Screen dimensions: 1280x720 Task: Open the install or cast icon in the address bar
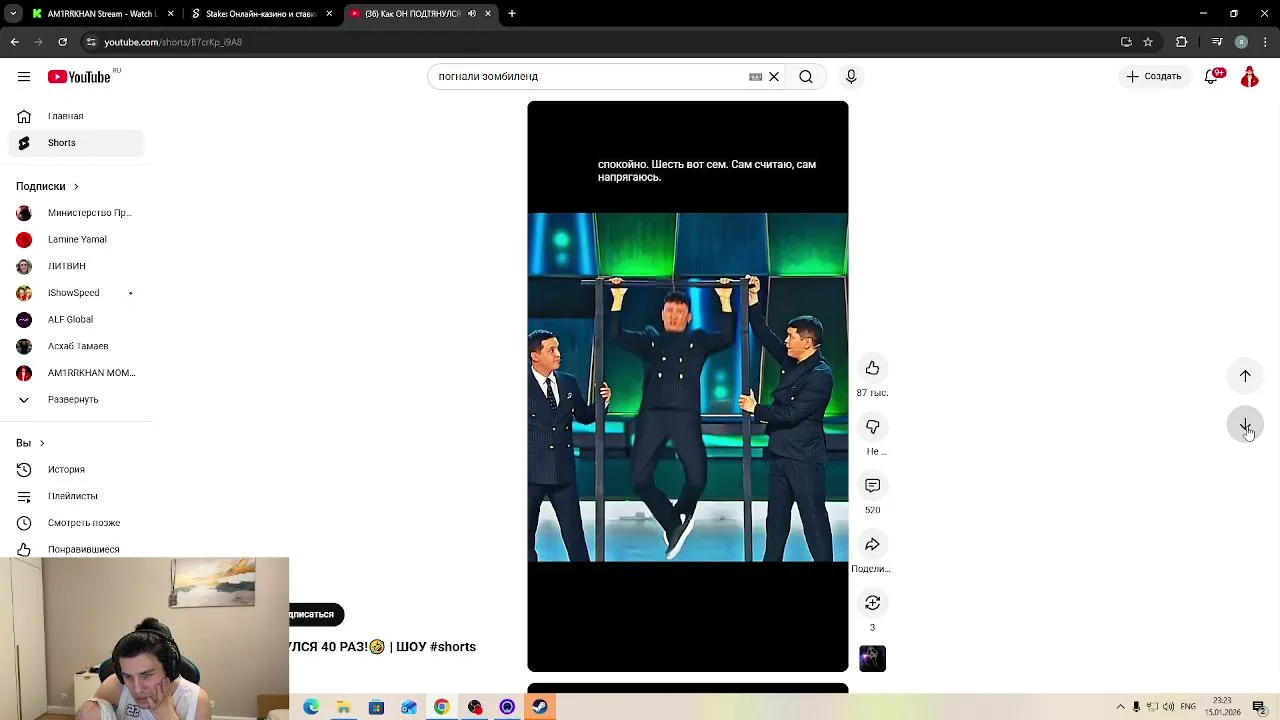click(x=1126, y=42)
